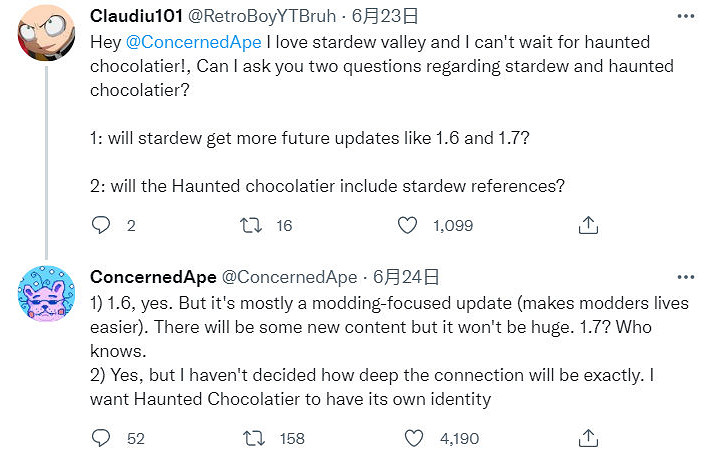The height and width of the screenshot is (459, 711).
Task: Click ConcernedApe display name in reply
Action: click(x=150, y=277)
